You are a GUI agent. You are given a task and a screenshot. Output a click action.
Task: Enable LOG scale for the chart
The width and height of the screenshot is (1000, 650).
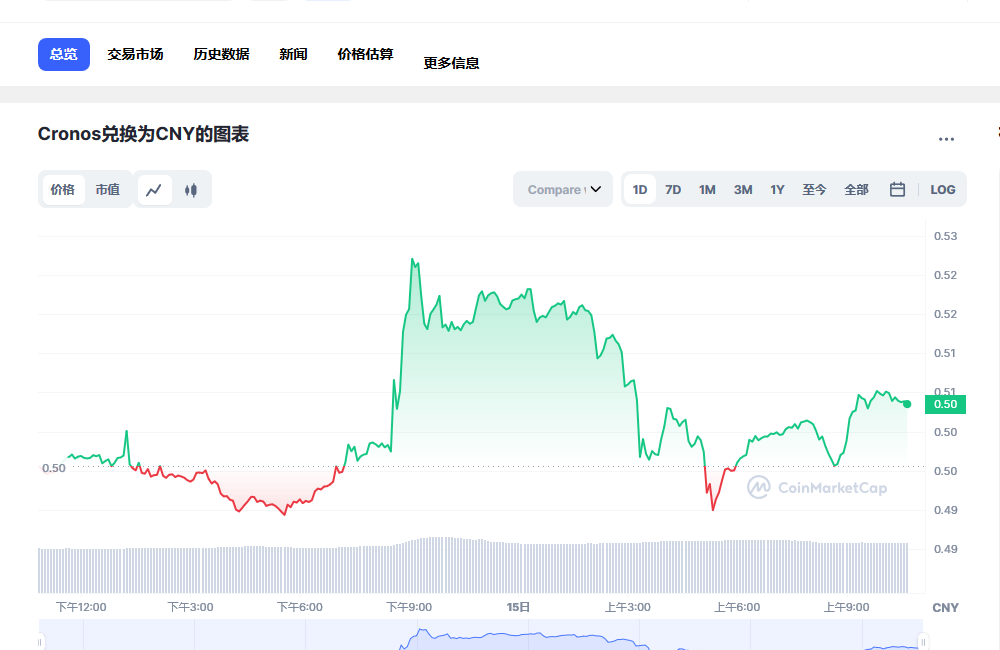[x=942, y=189]
